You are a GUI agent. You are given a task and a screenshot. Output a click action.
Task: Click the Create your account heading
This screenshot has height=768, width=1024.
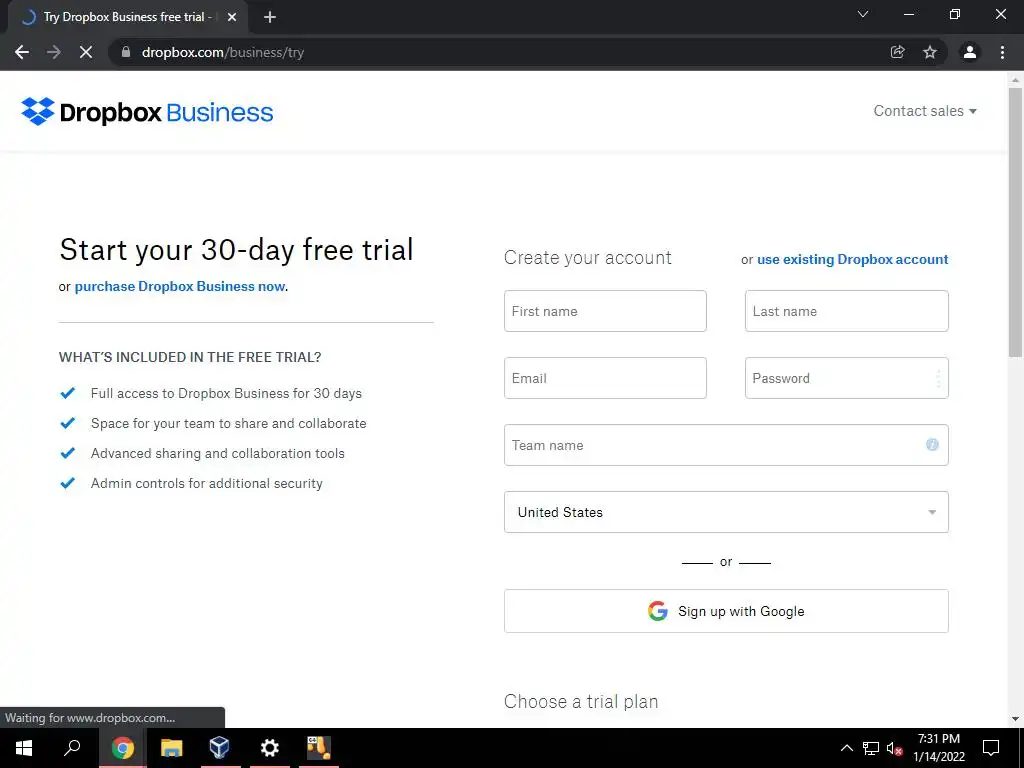coord(588,258)
